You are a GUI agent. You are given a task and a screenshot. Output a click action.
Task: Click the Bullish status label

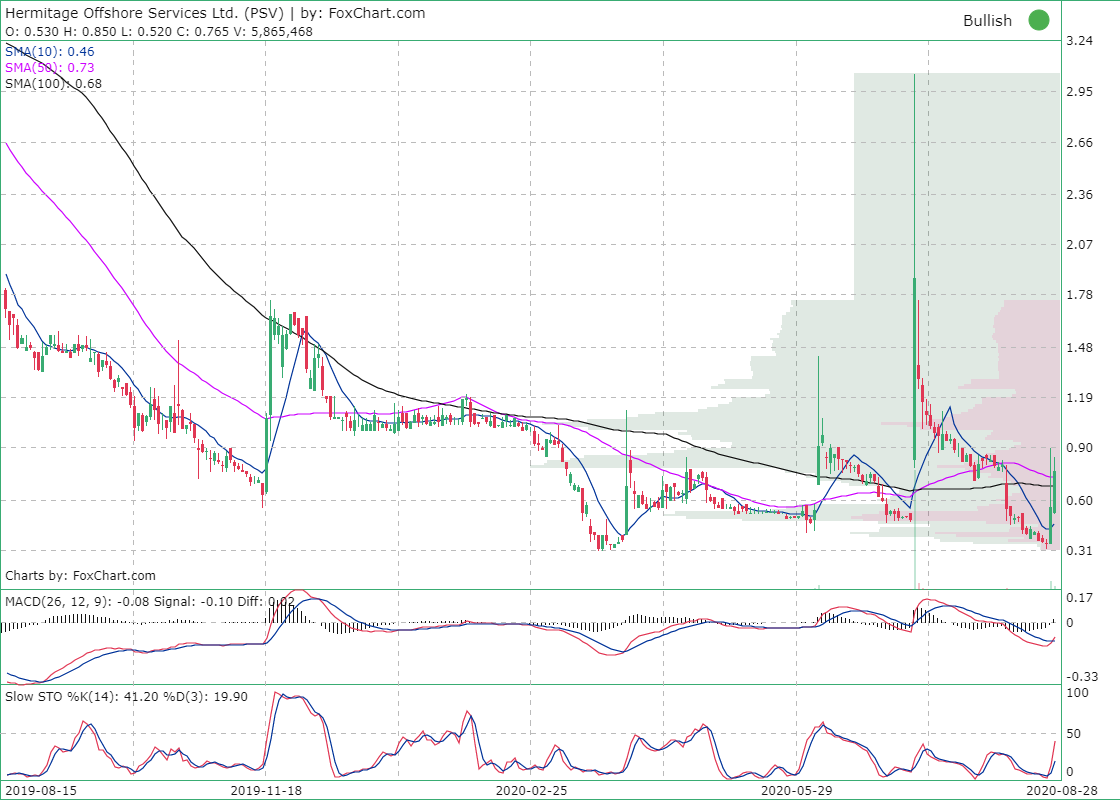point(987,21)
